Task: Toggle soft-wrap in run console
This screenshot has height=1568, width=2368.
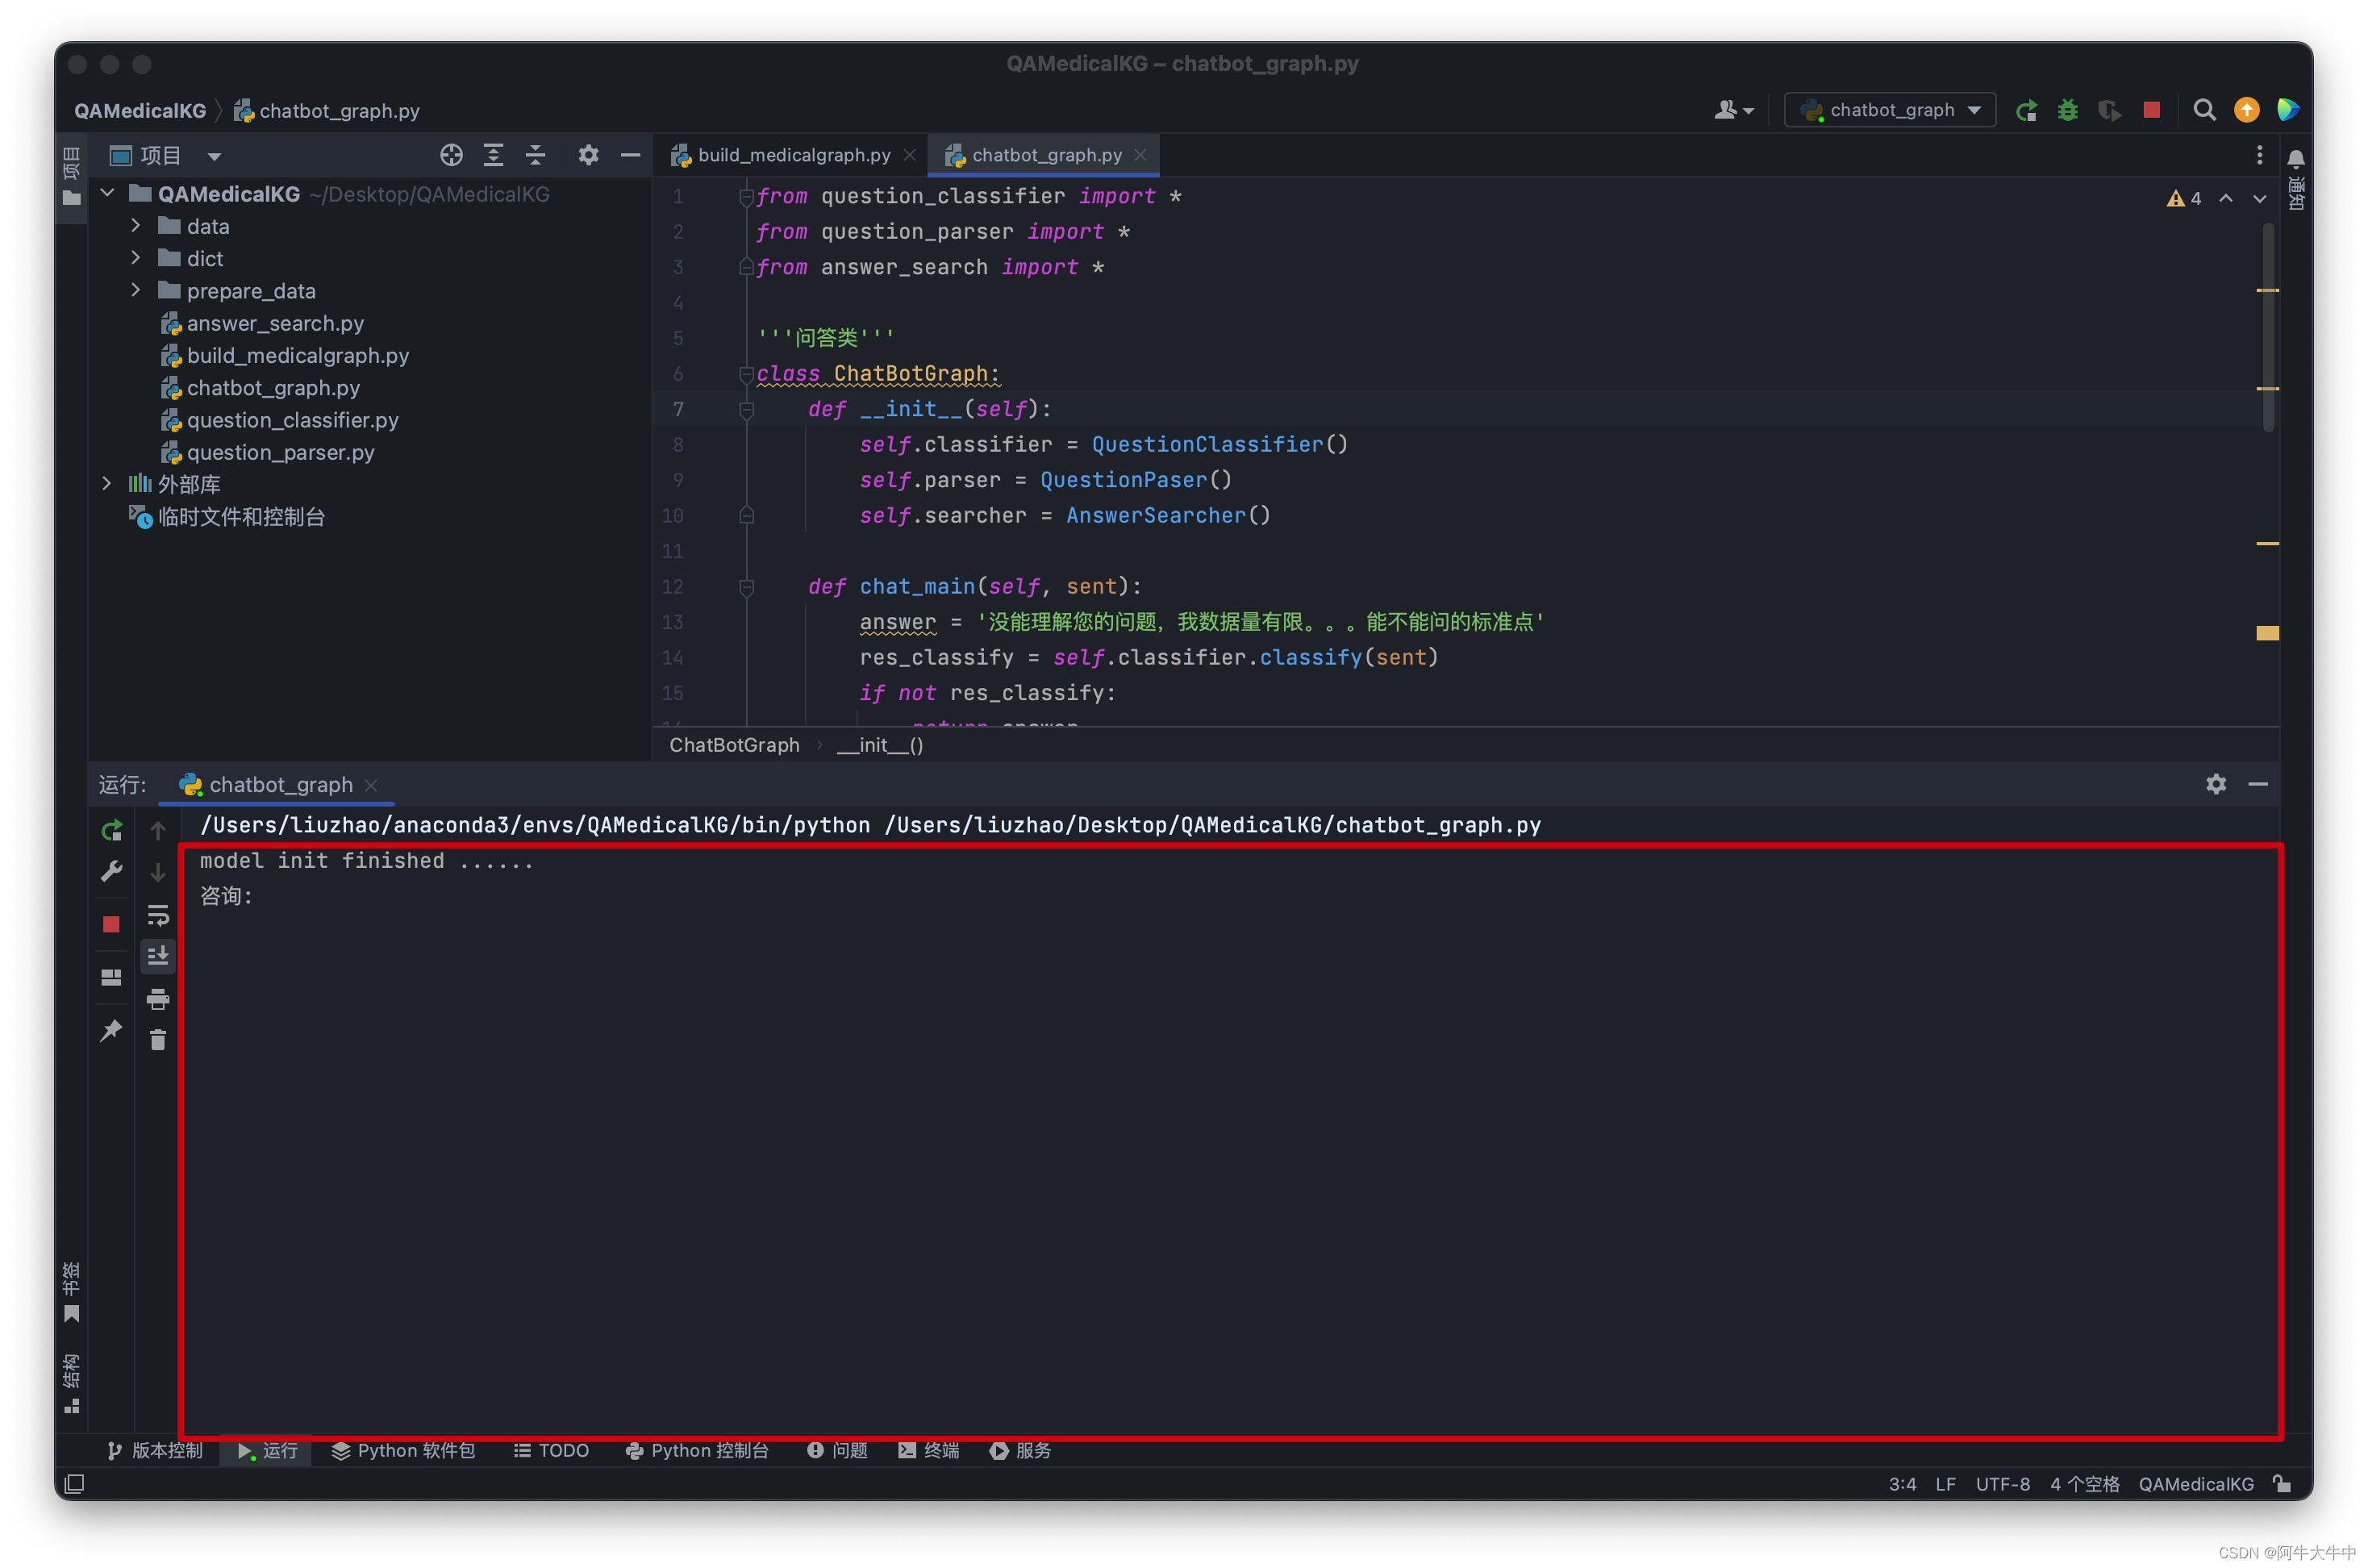Action: pyautogui.click(x=158, y=915)
